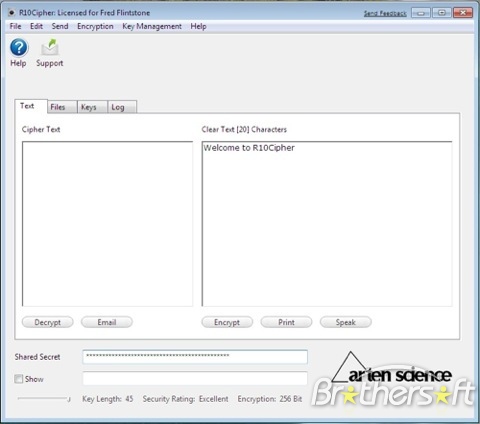Image resolution: width=480 pixels, height=424 pixels.
Task: Maximize the R10Cipher window
Action: 442,13
